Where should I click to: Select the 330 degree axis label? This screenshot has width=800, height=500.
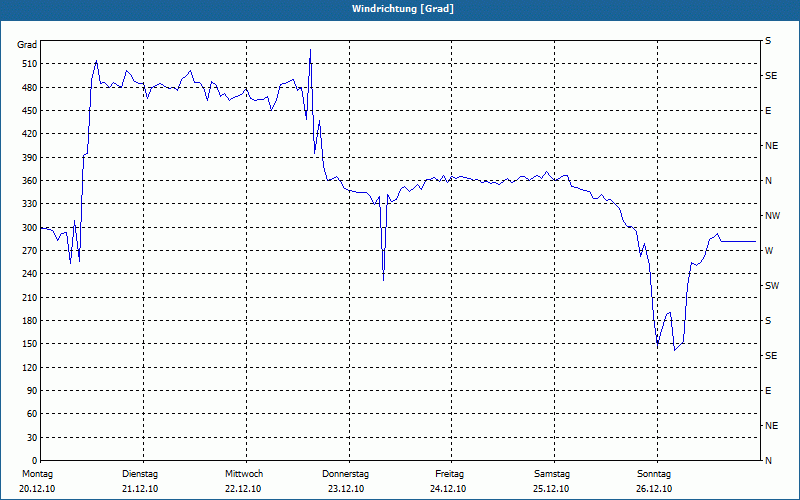coord(29,204)
